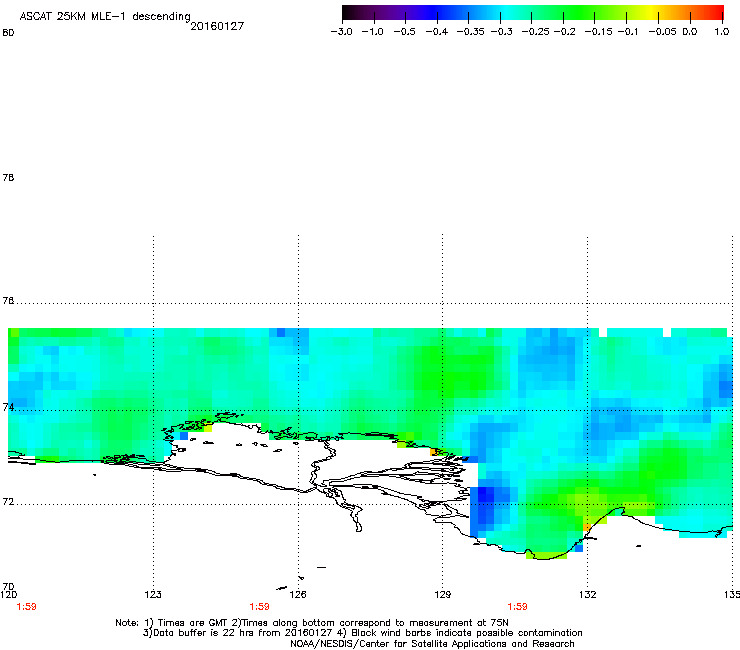Click the 72 latitude axis label

tap(8, 502)
